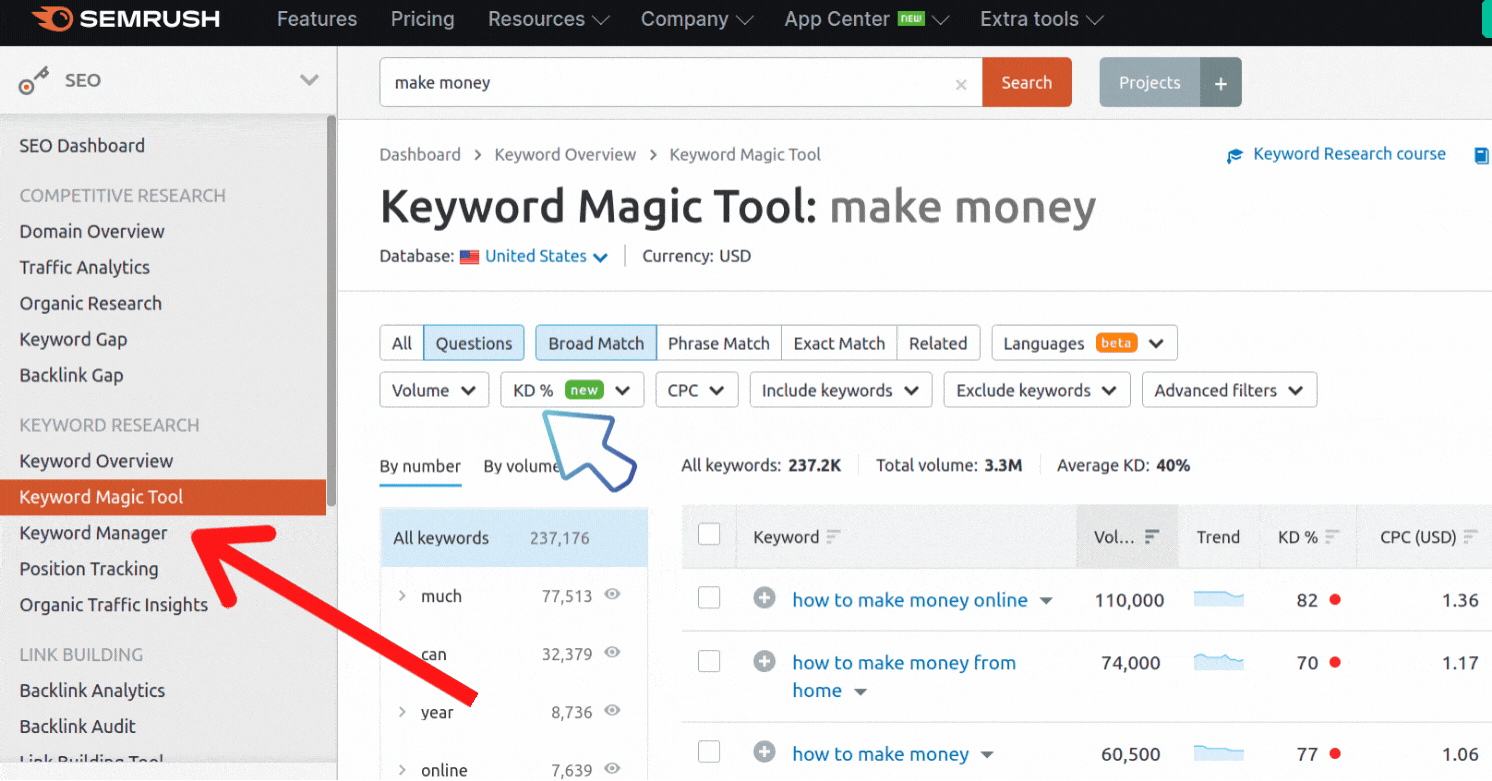Switch to the By number tab
The width and height of the screenshot is (1492, 781).
[420, 466]
